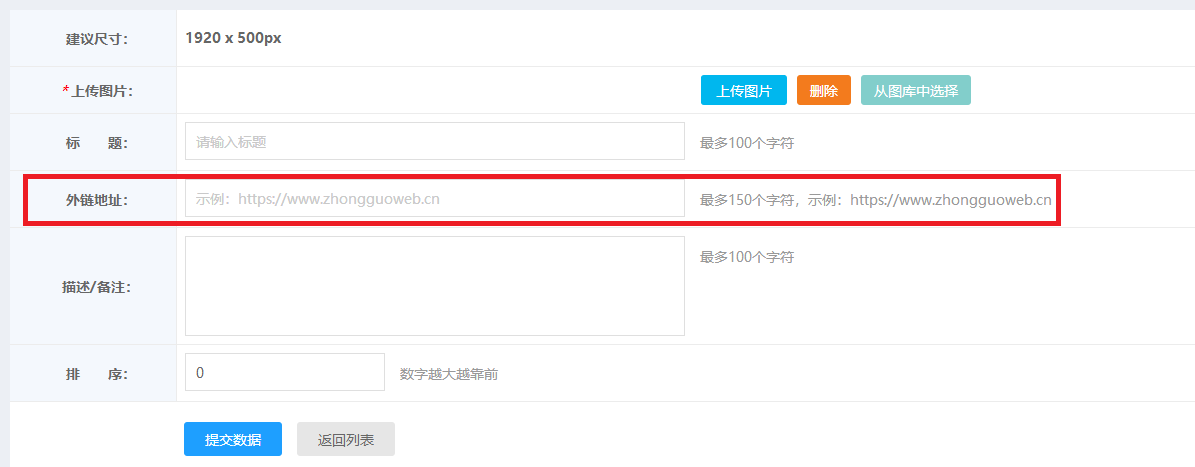Click the 数字越大越靠前 sorting hint
Viewport: 1195px width, 467px height.
[x=449, y=374]
